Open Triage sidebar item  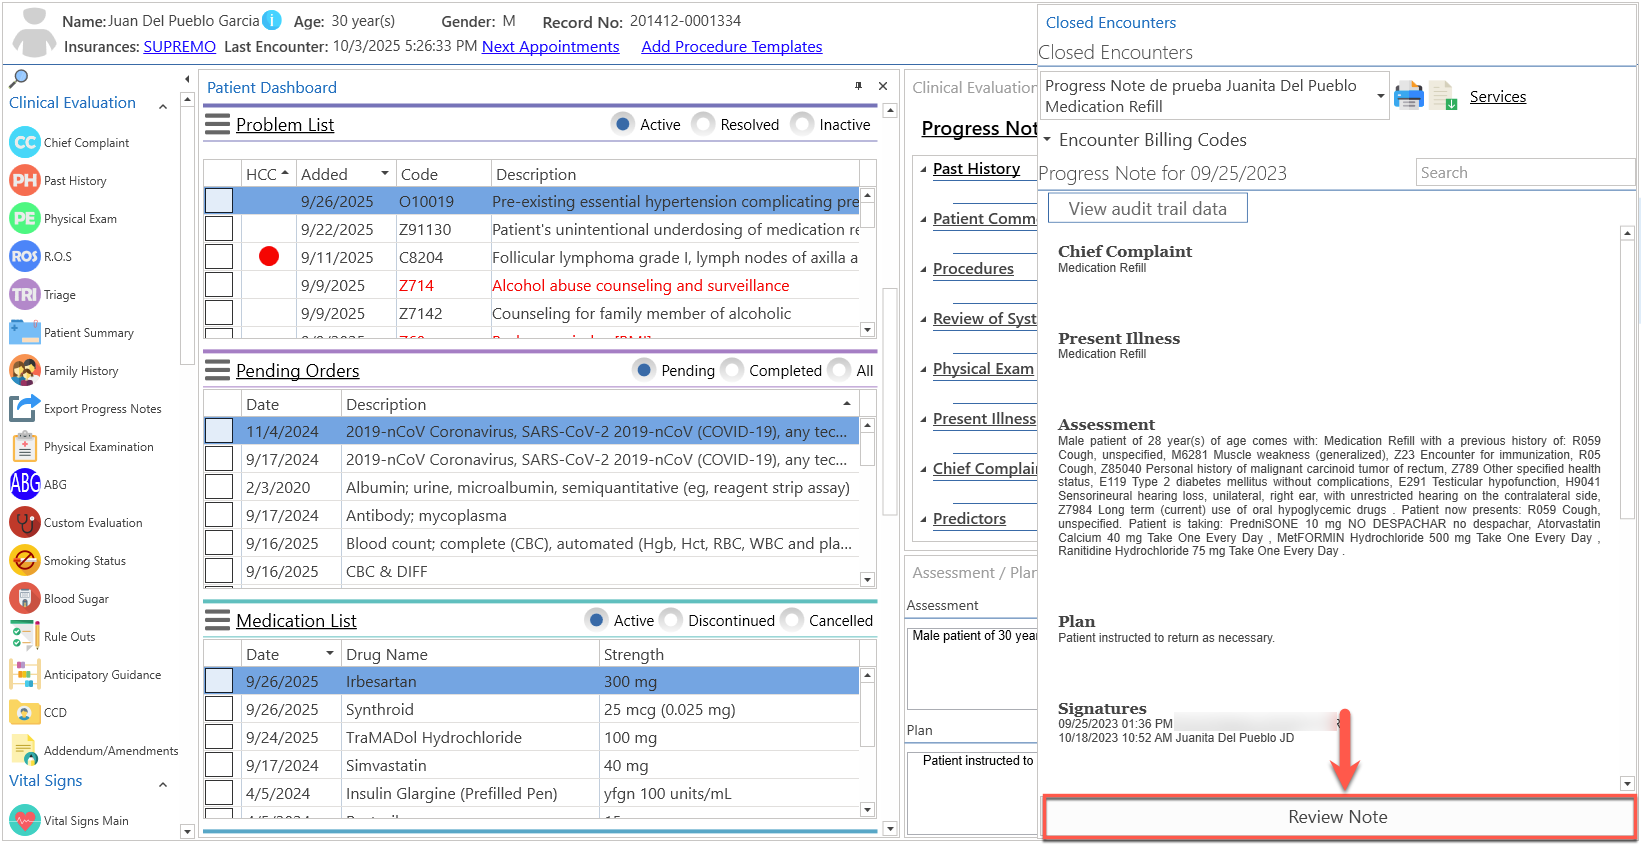[x=43, y=295]
